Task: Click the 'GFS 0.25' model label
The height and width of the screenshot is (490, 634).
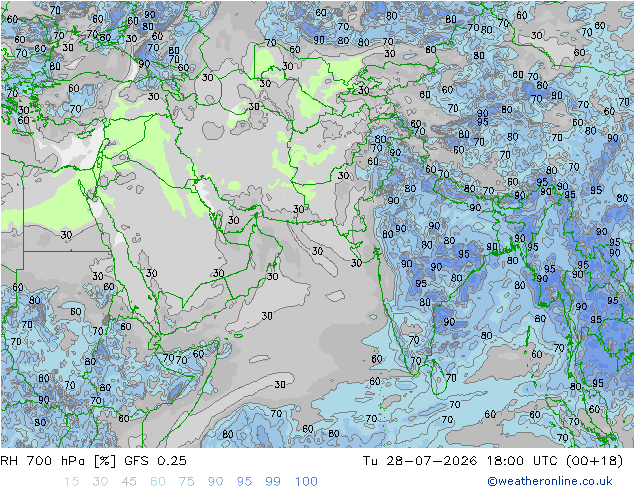Action: [x=155, y=461]
